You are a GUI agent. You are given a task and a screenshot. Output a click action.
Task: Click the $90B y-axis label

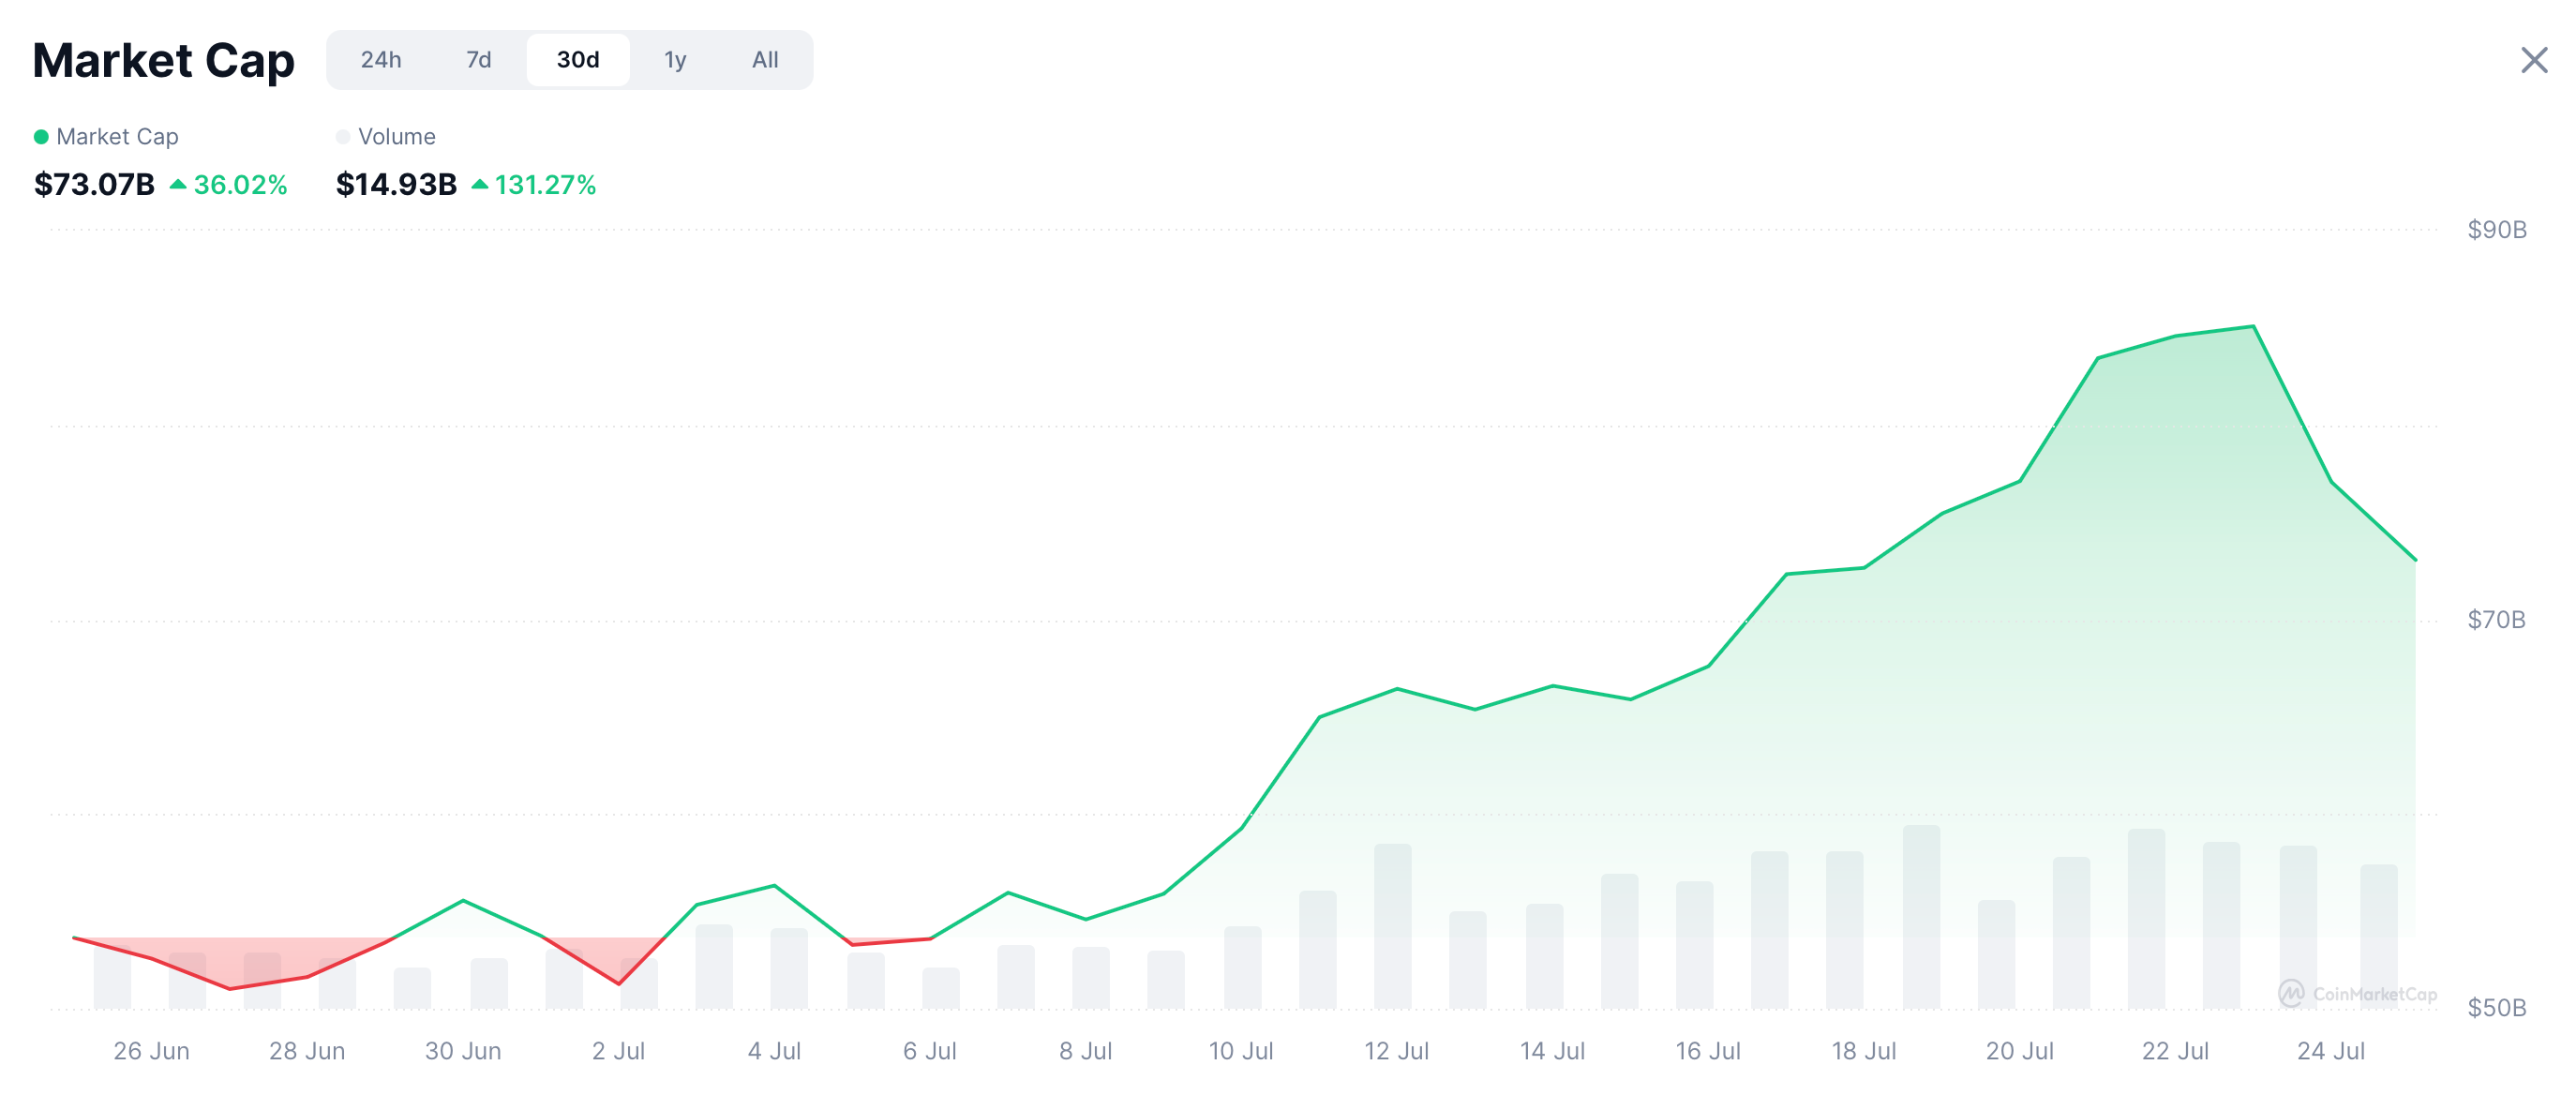[x=2497, y=230]
